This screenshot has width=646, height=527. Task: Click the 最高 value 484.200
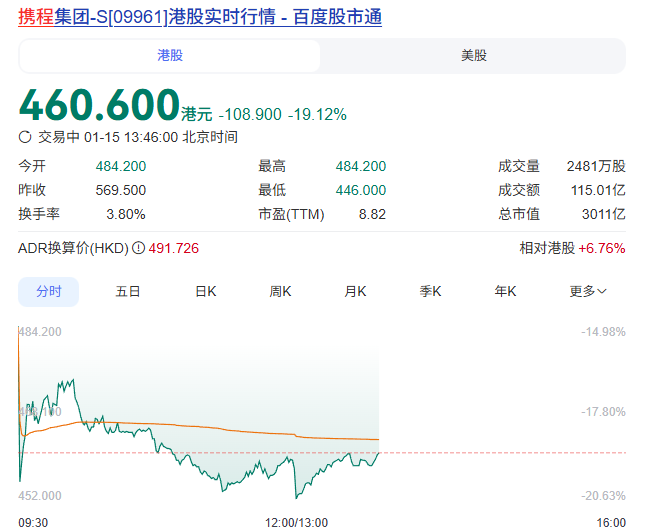pos(361,166)
